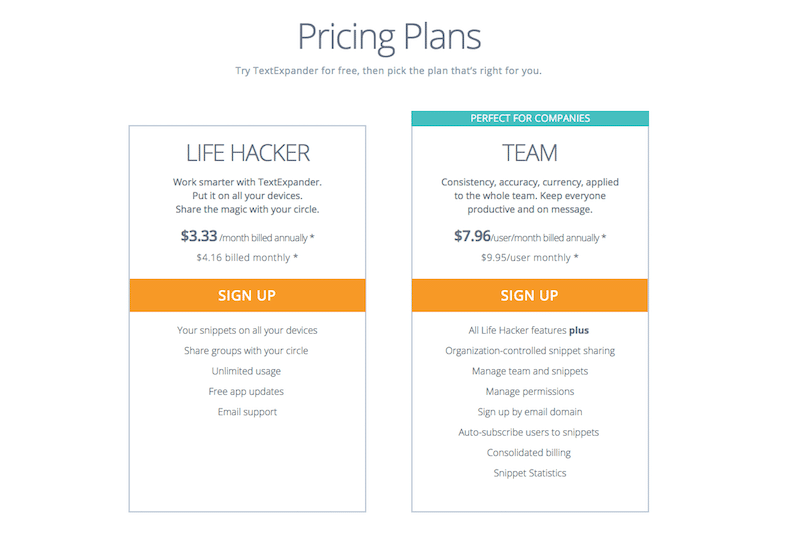Click 'Share groups with your circle' feature
This screenshot has width=800, height=539.
(246, 351)
